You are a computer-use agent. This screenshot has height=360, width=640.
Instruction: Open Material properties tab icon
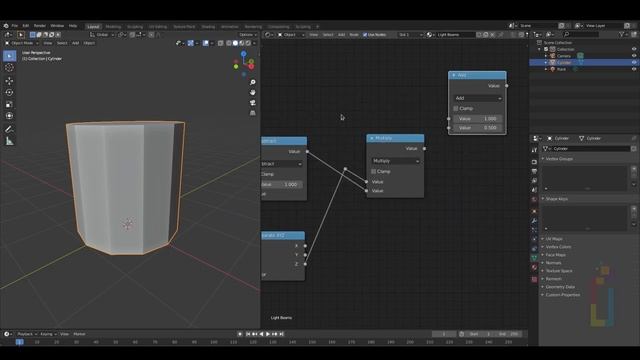[534, 268]
